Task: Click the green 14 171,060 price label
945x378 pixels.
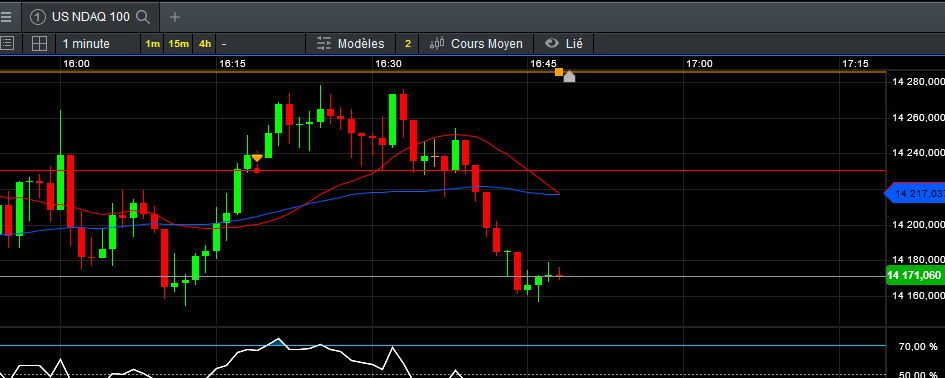Action: (915, 276)
